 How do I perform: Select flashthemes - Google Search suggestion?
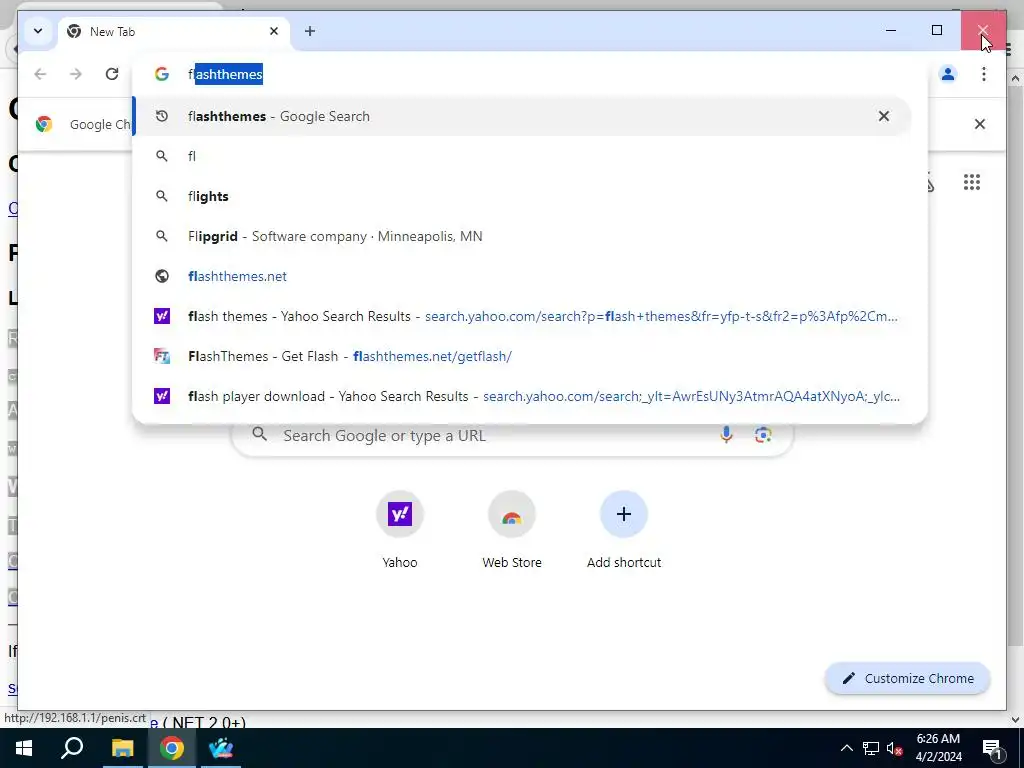tap(522, 116)
